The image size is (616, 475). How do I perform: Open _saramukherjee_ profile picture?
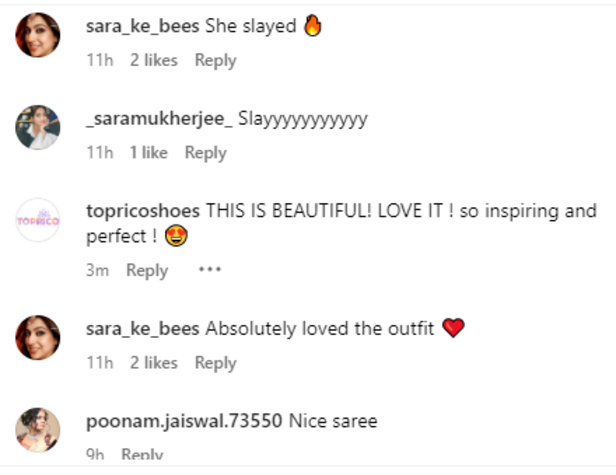[x=38, y=127]
